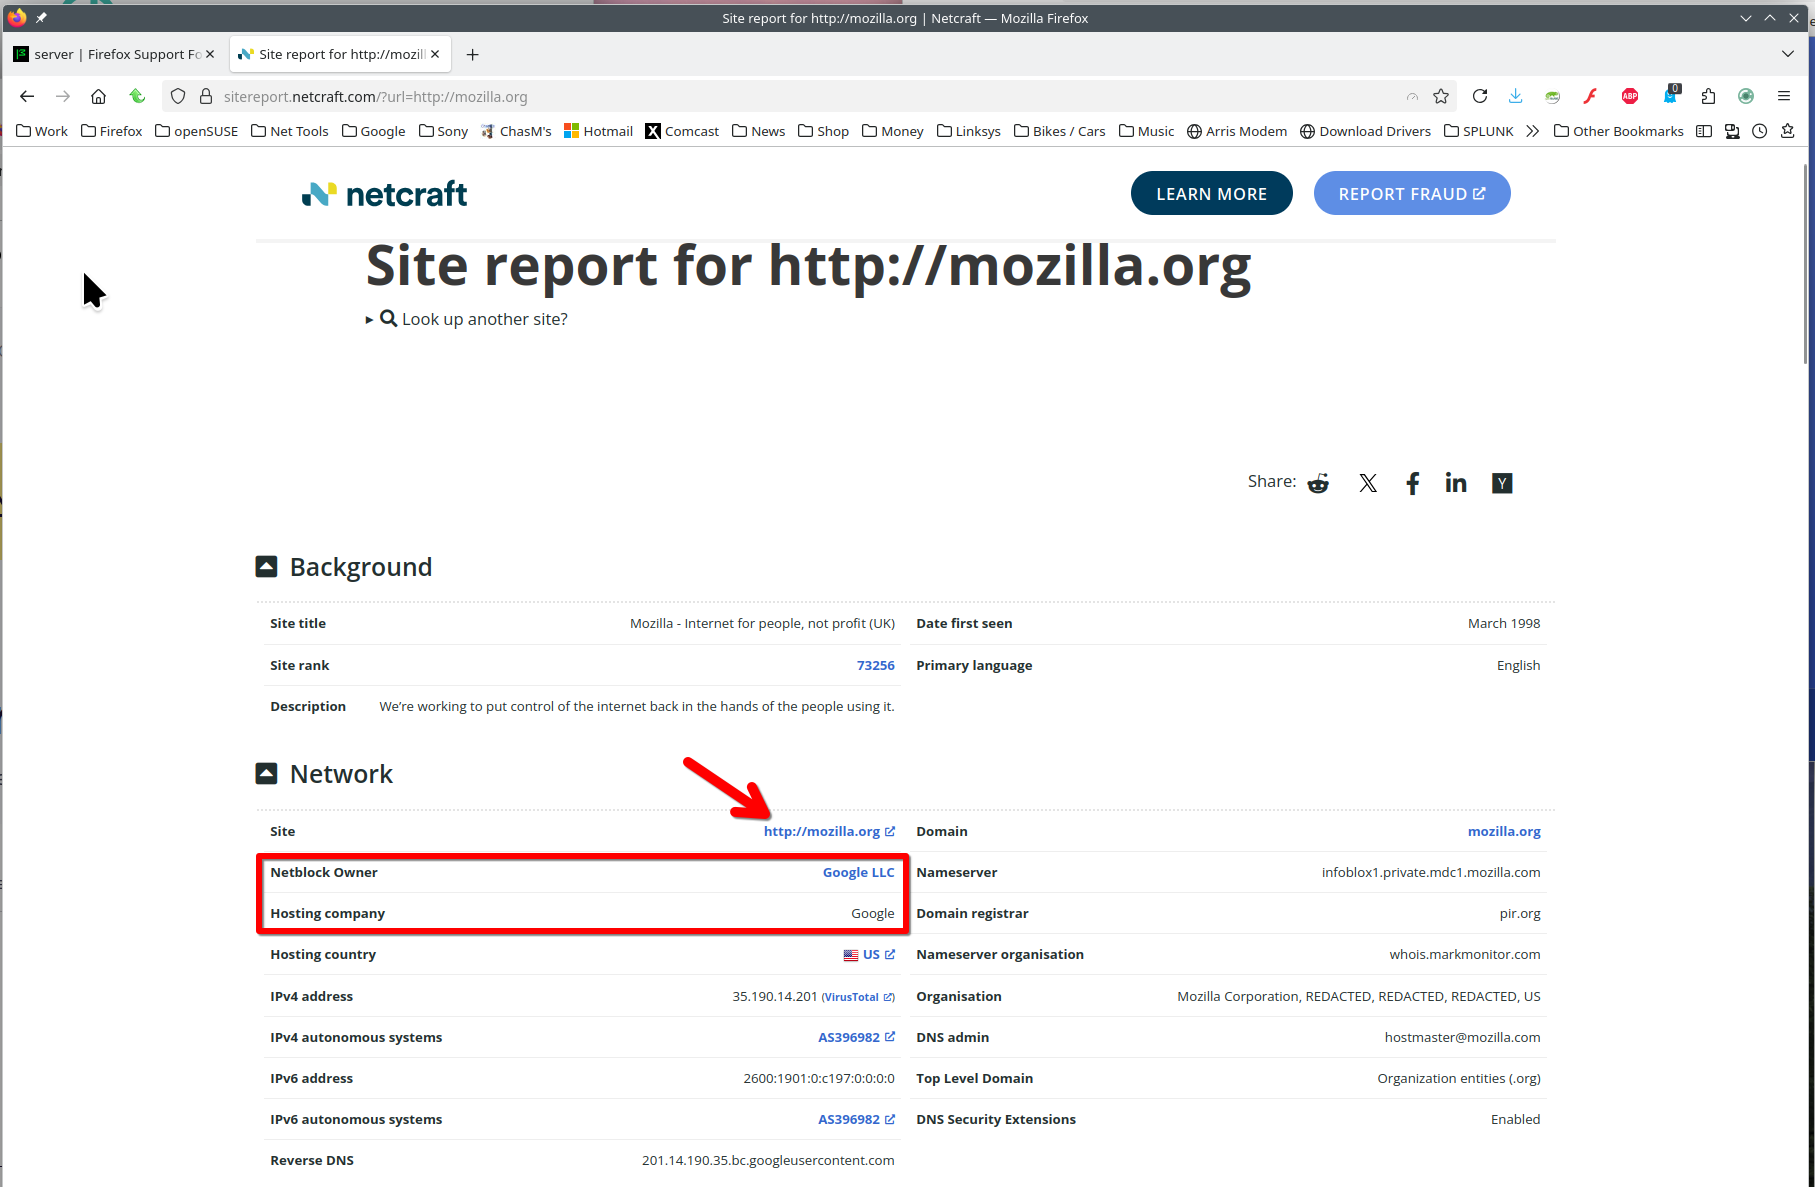Switch to the Firefox Support tab
Image resolution: width=1815 pixels, height=1187 pixels.
coord(115,54)
